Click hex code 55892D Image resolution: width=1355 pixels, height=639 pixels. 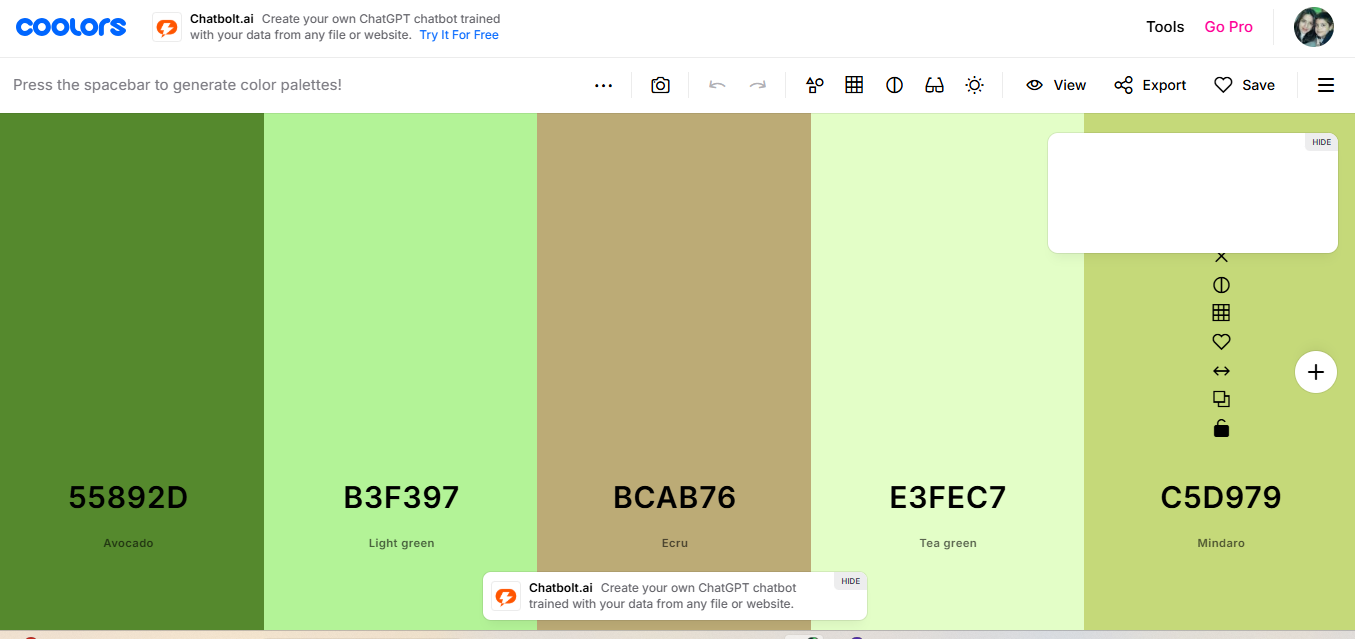click(128, 497)
